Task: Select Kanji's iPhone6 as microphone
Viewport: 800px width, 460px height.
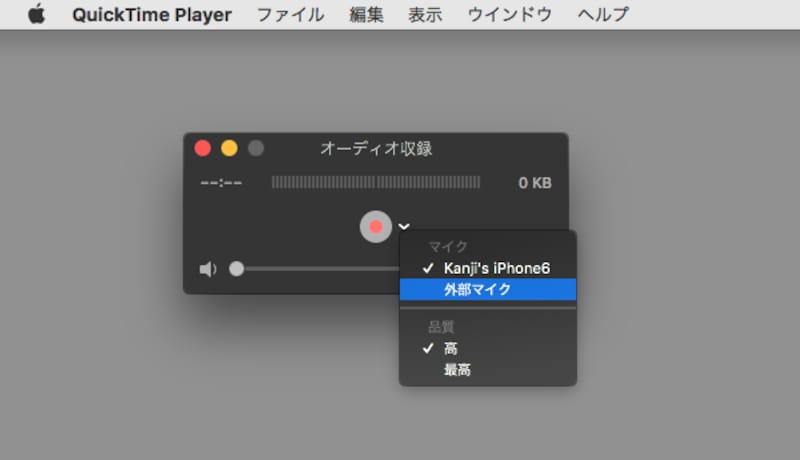Action: click(x=488, y=268)
